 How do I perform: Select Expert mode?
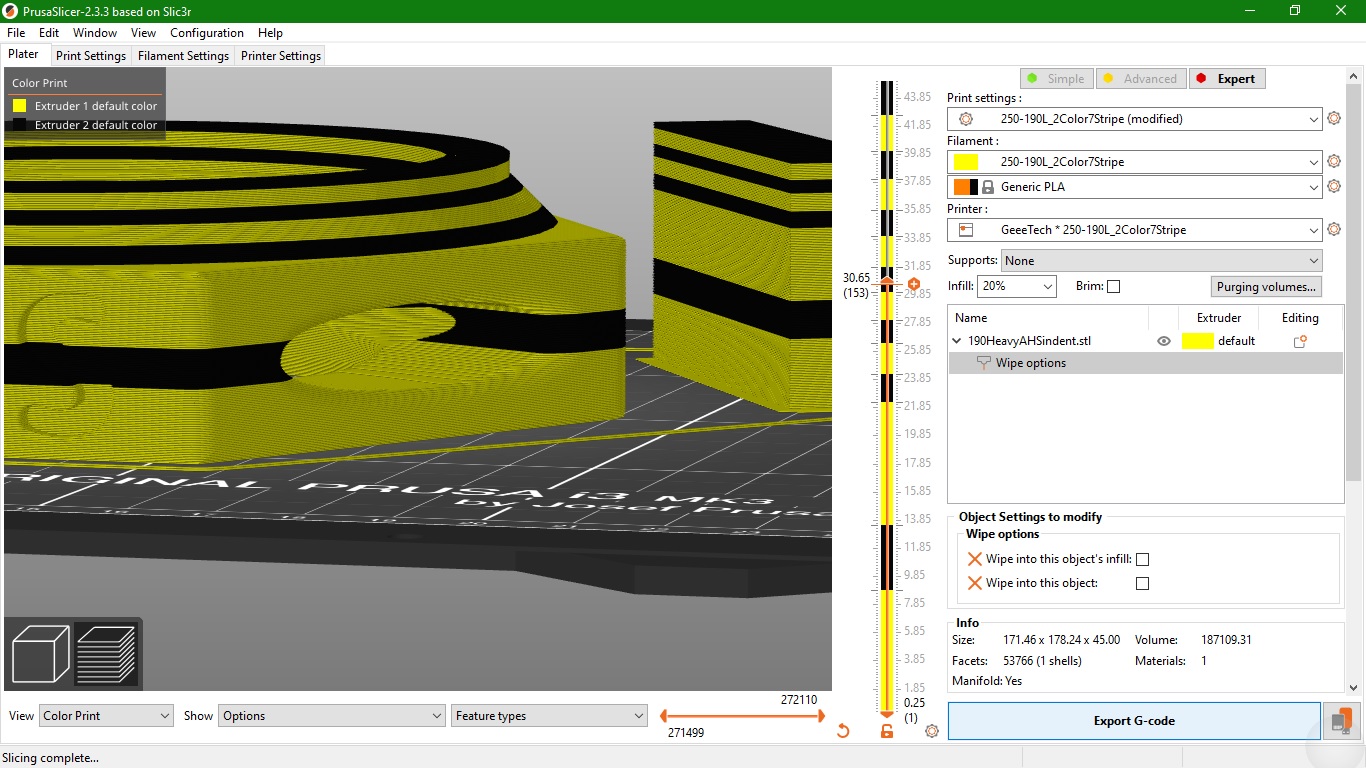1227,79
